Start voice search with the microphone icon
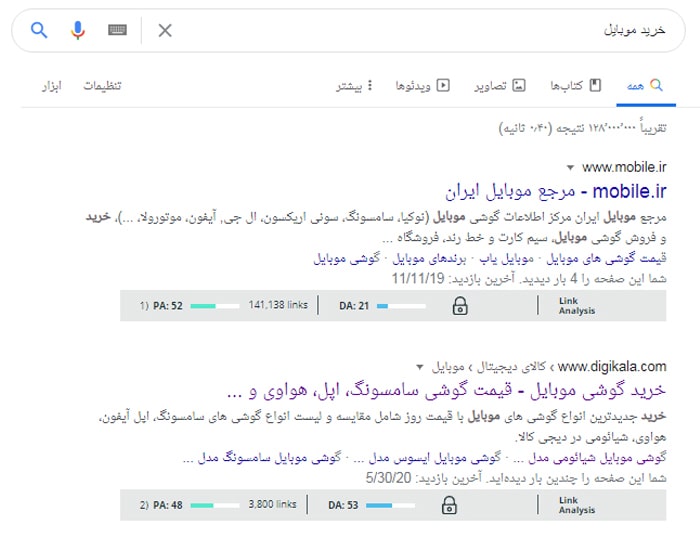This screenshot has height=546, width=700. coord(78,30)
